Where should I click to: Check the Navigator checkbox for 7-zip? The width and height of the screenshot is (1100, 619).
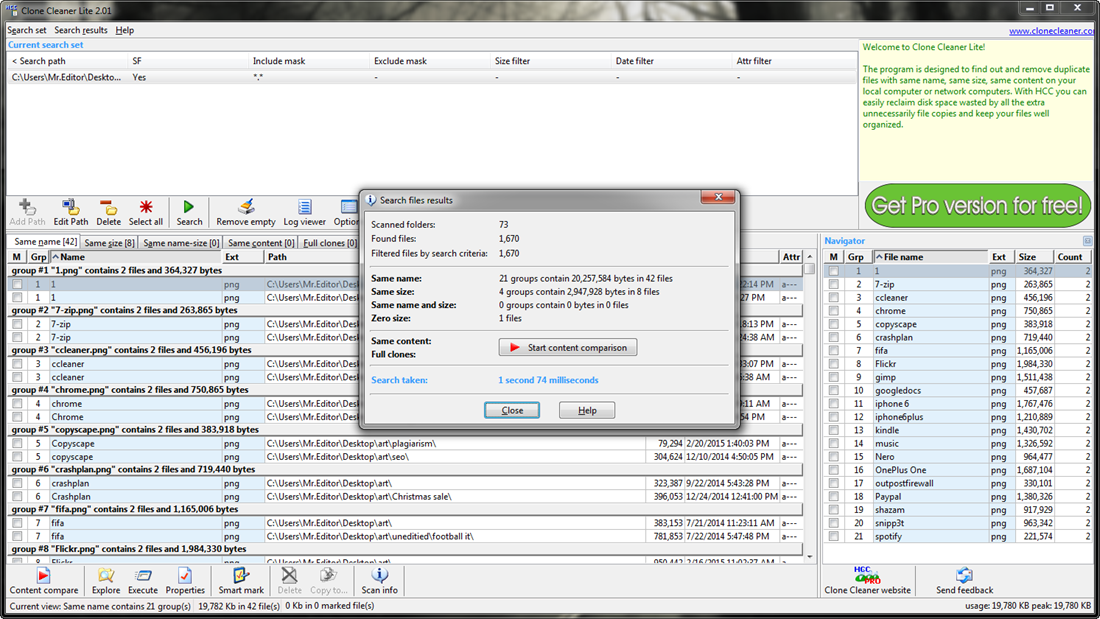(833, 284)
